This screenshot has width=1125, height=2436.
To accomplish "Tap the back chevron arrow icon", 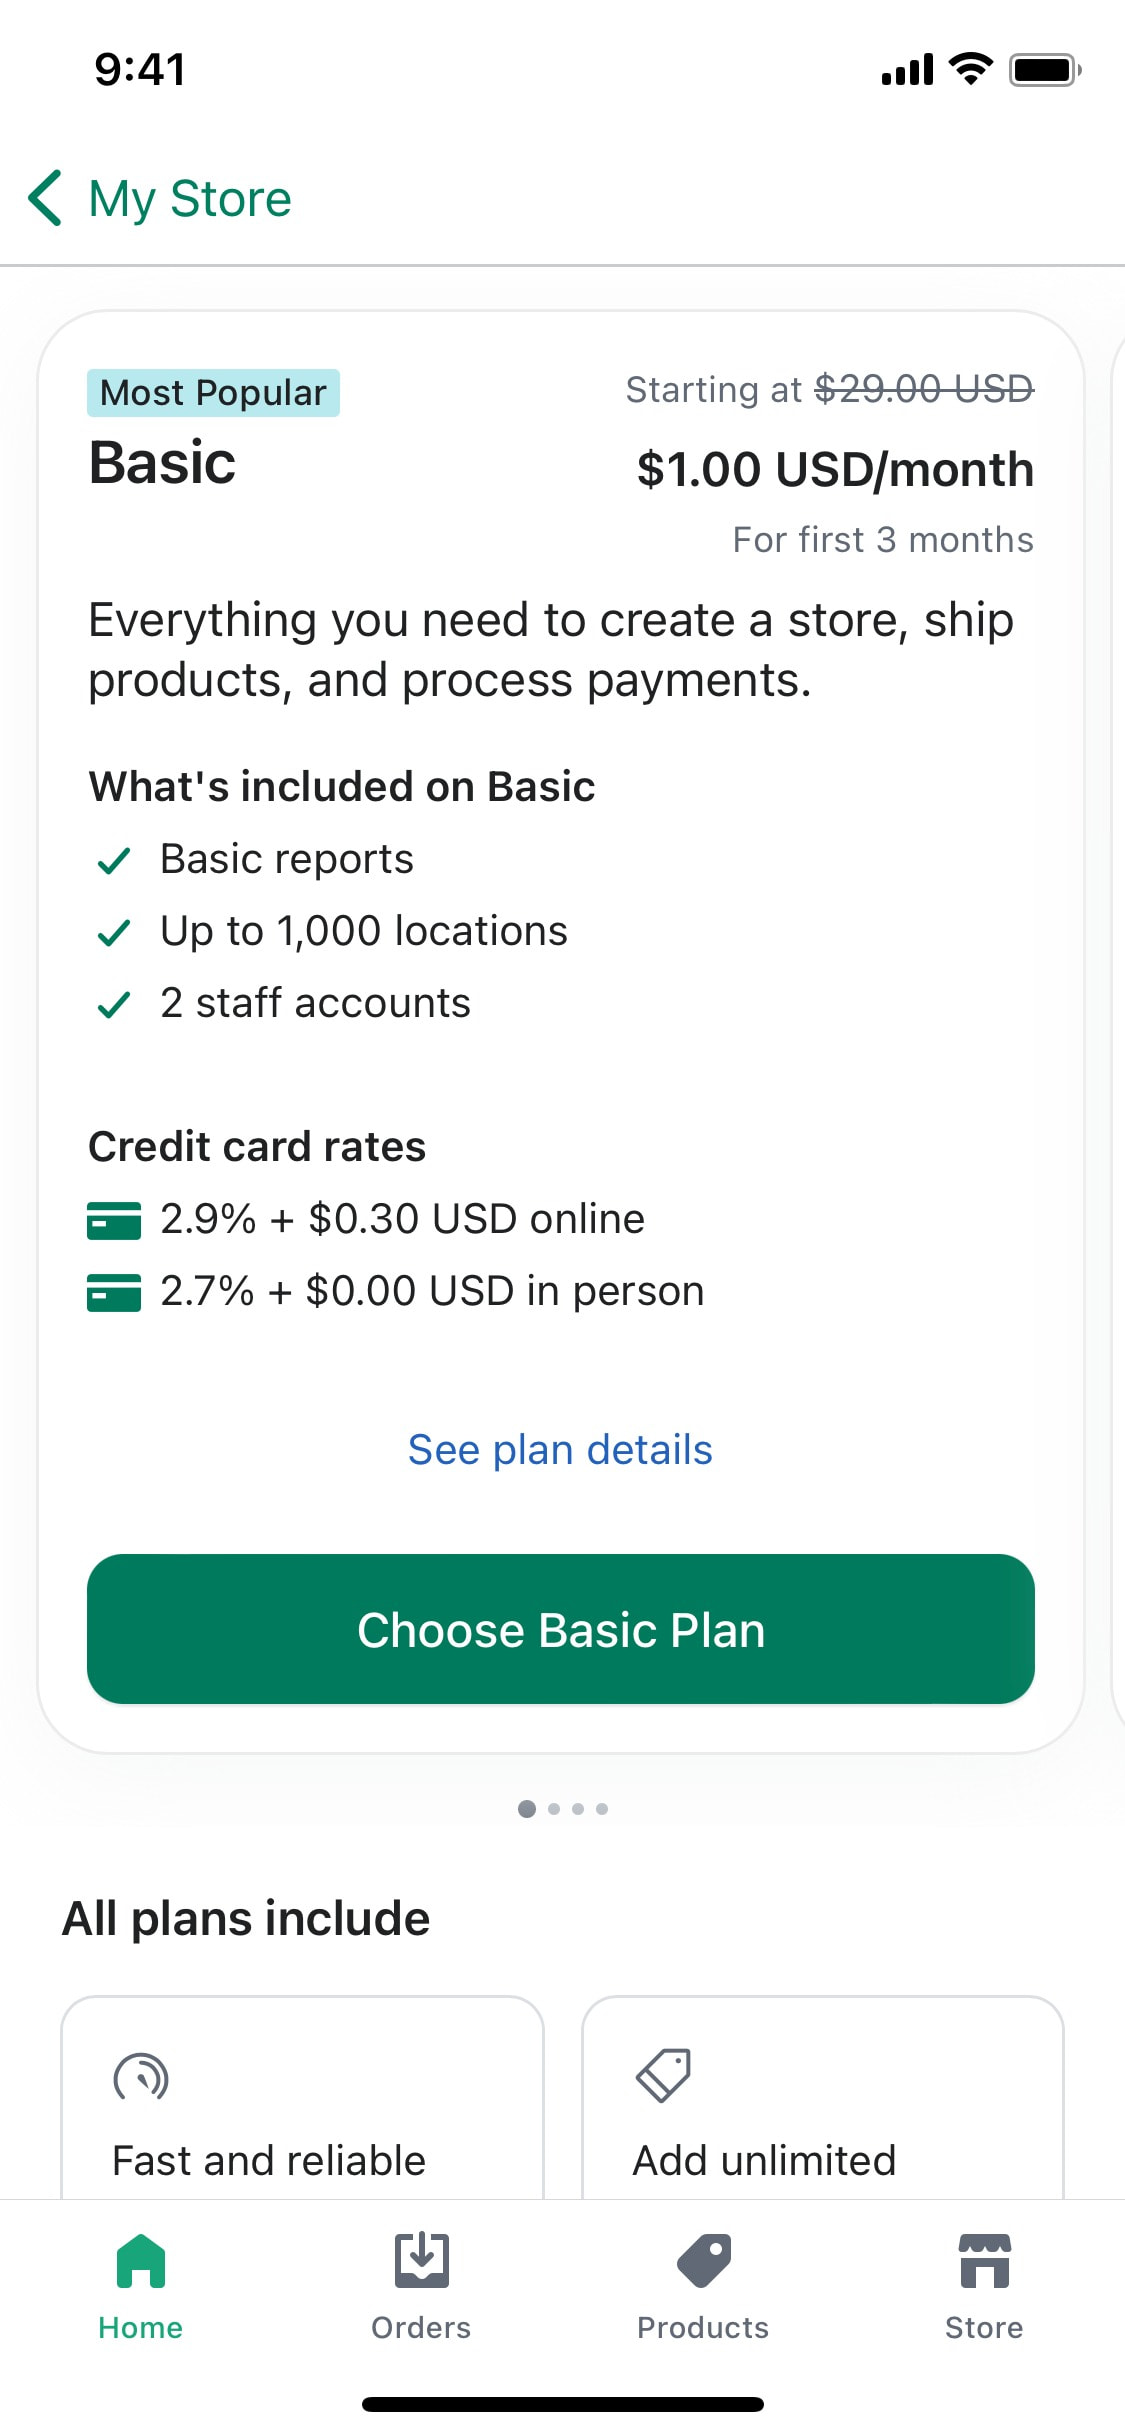I will 46,198.
